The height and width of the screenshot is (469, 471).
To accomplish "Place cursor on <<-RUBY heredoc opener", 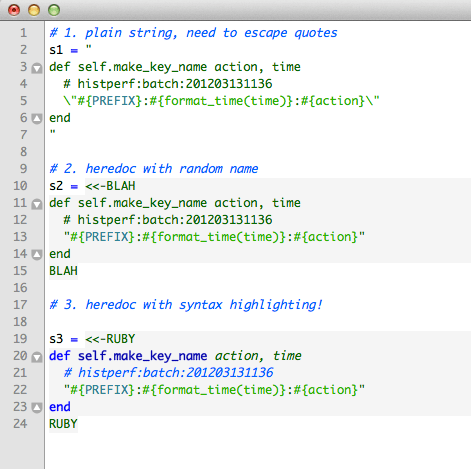I will (110, 339).
